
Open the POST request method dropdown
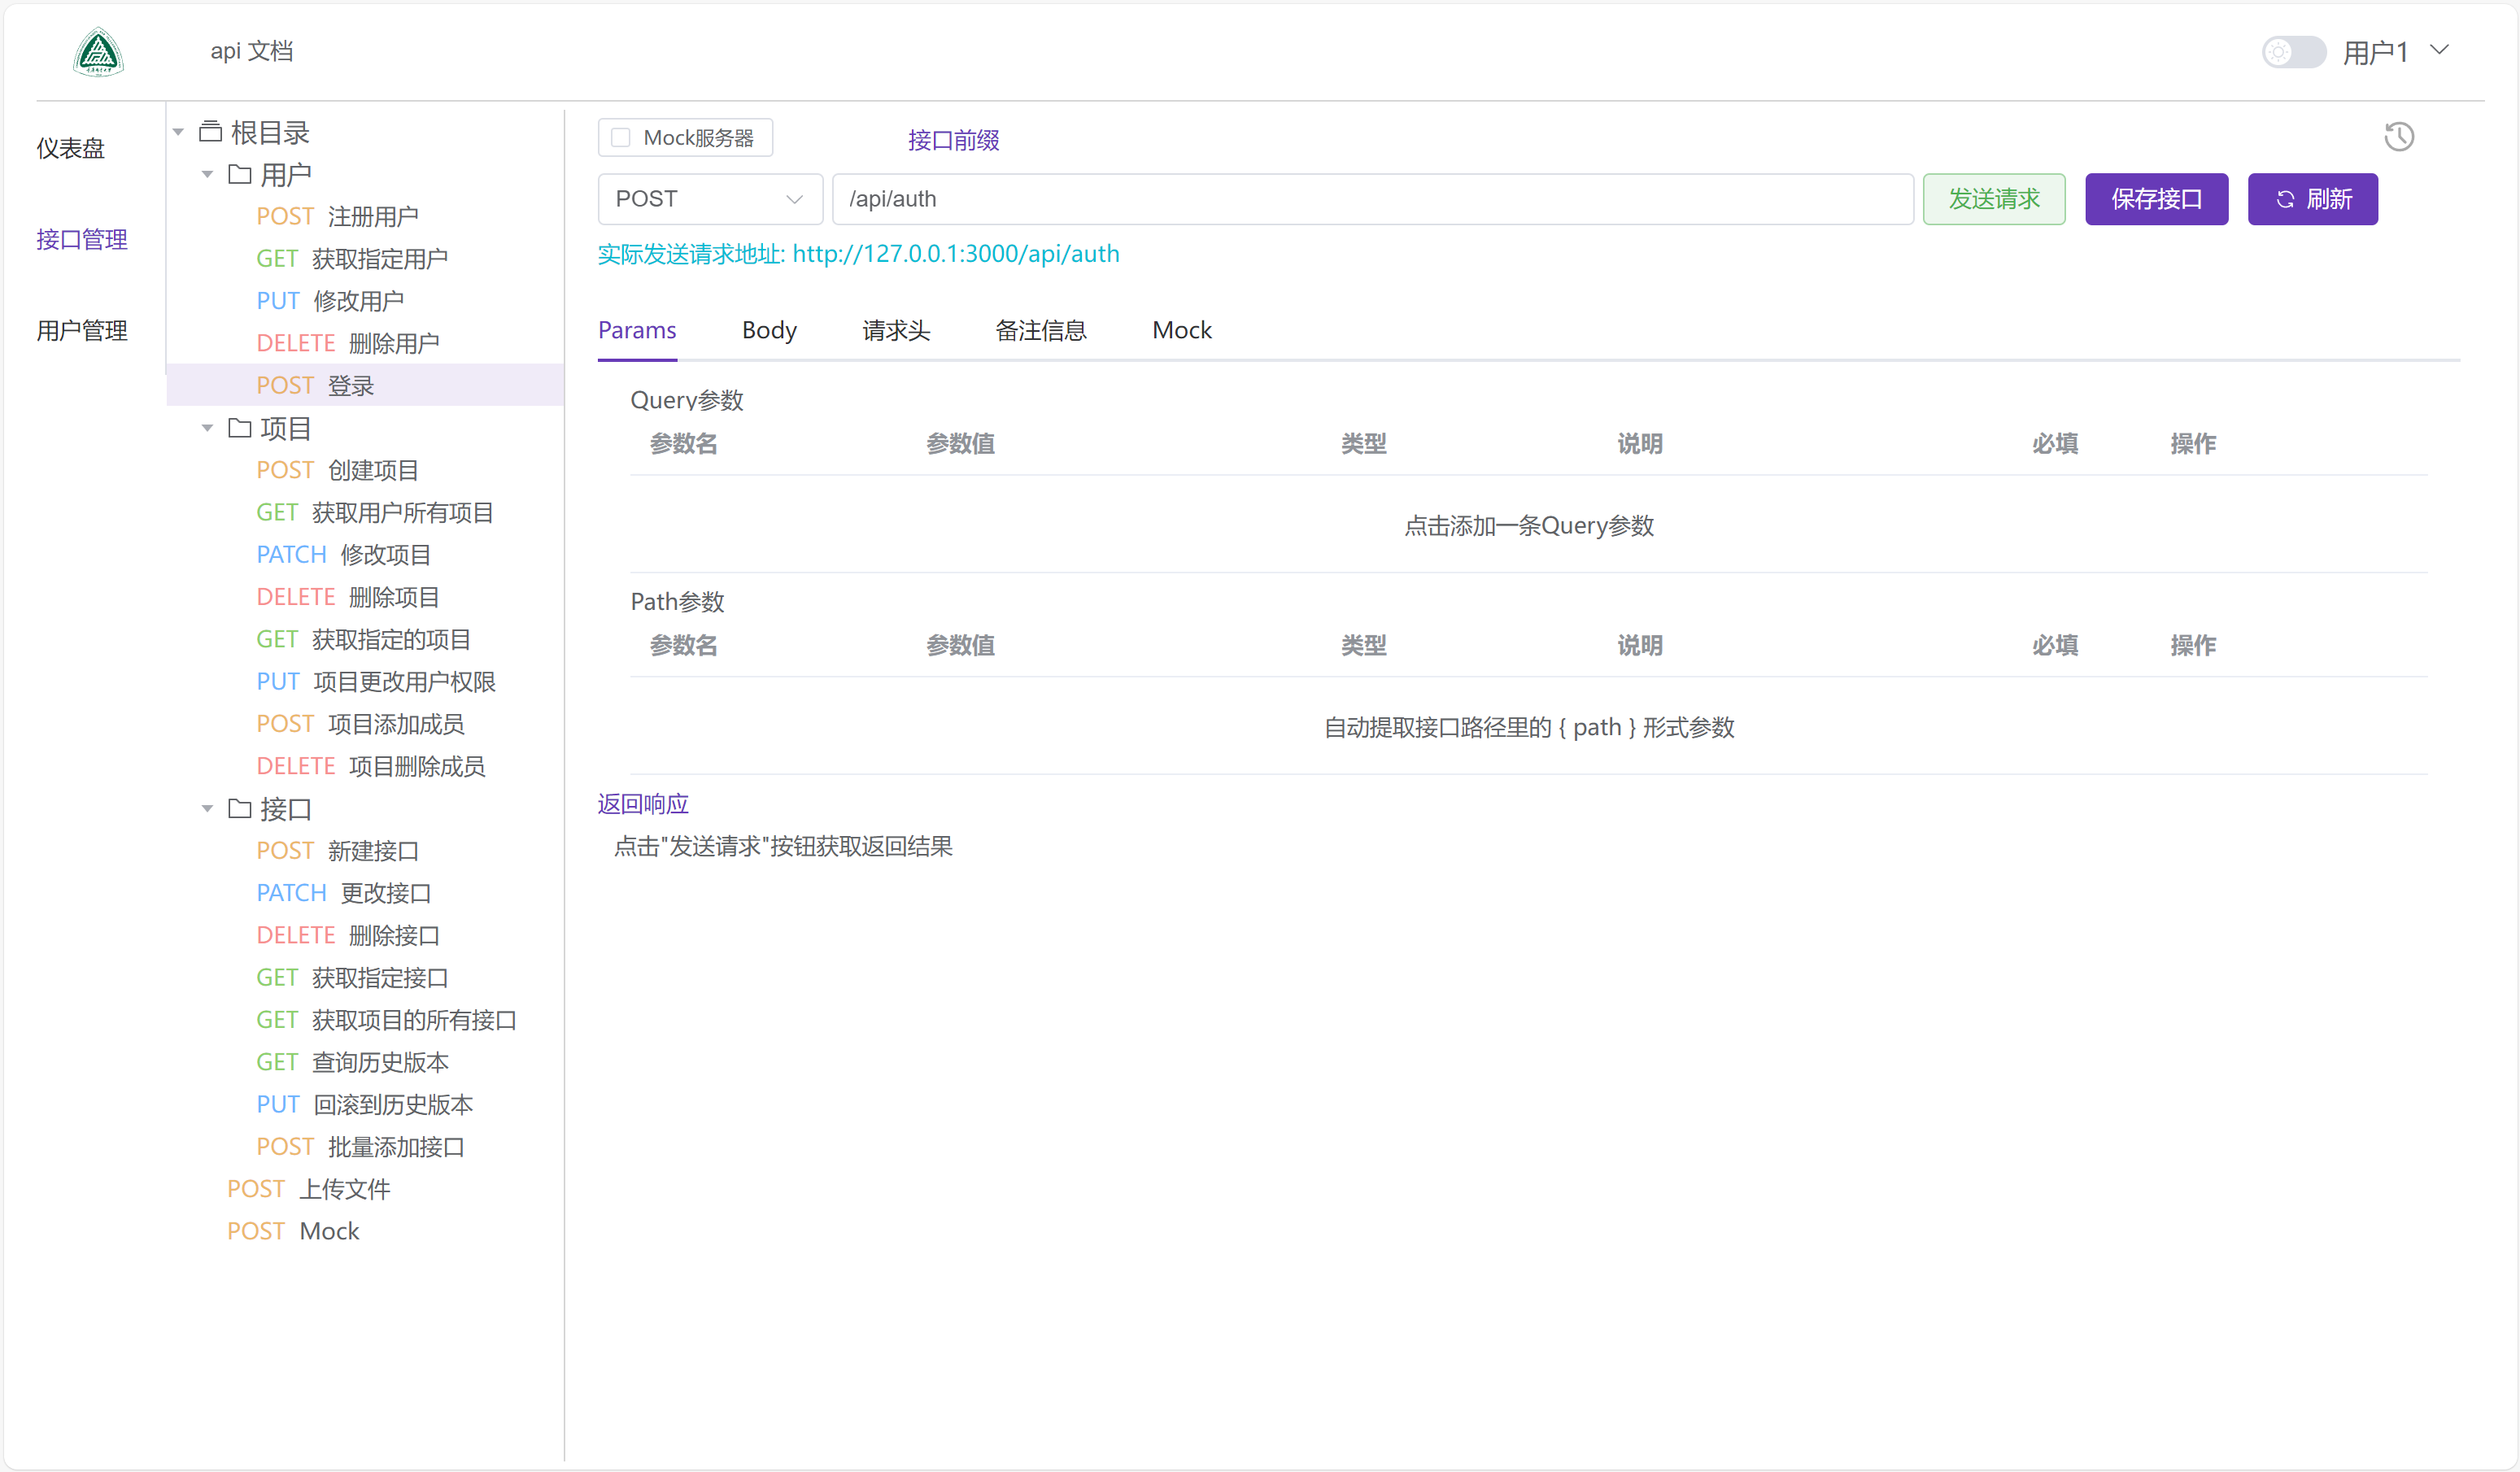point(710,199)
